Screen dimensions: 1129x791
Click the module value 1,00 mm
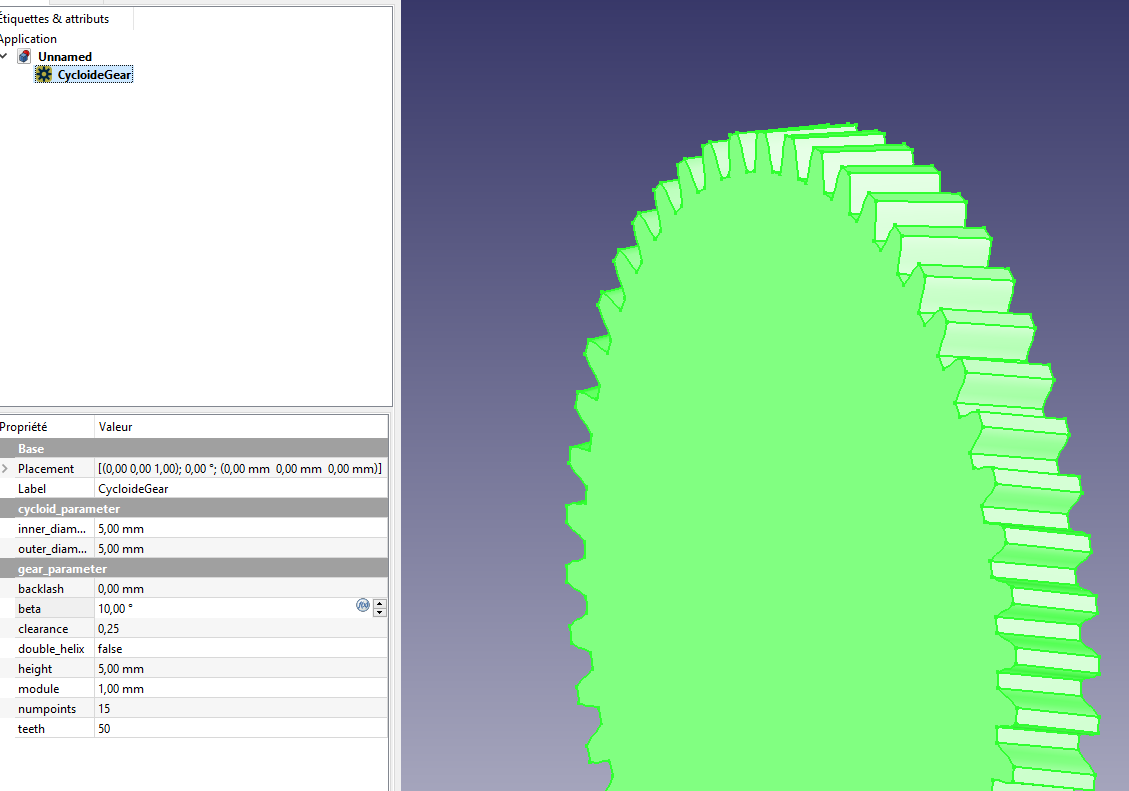click(241, 689)
